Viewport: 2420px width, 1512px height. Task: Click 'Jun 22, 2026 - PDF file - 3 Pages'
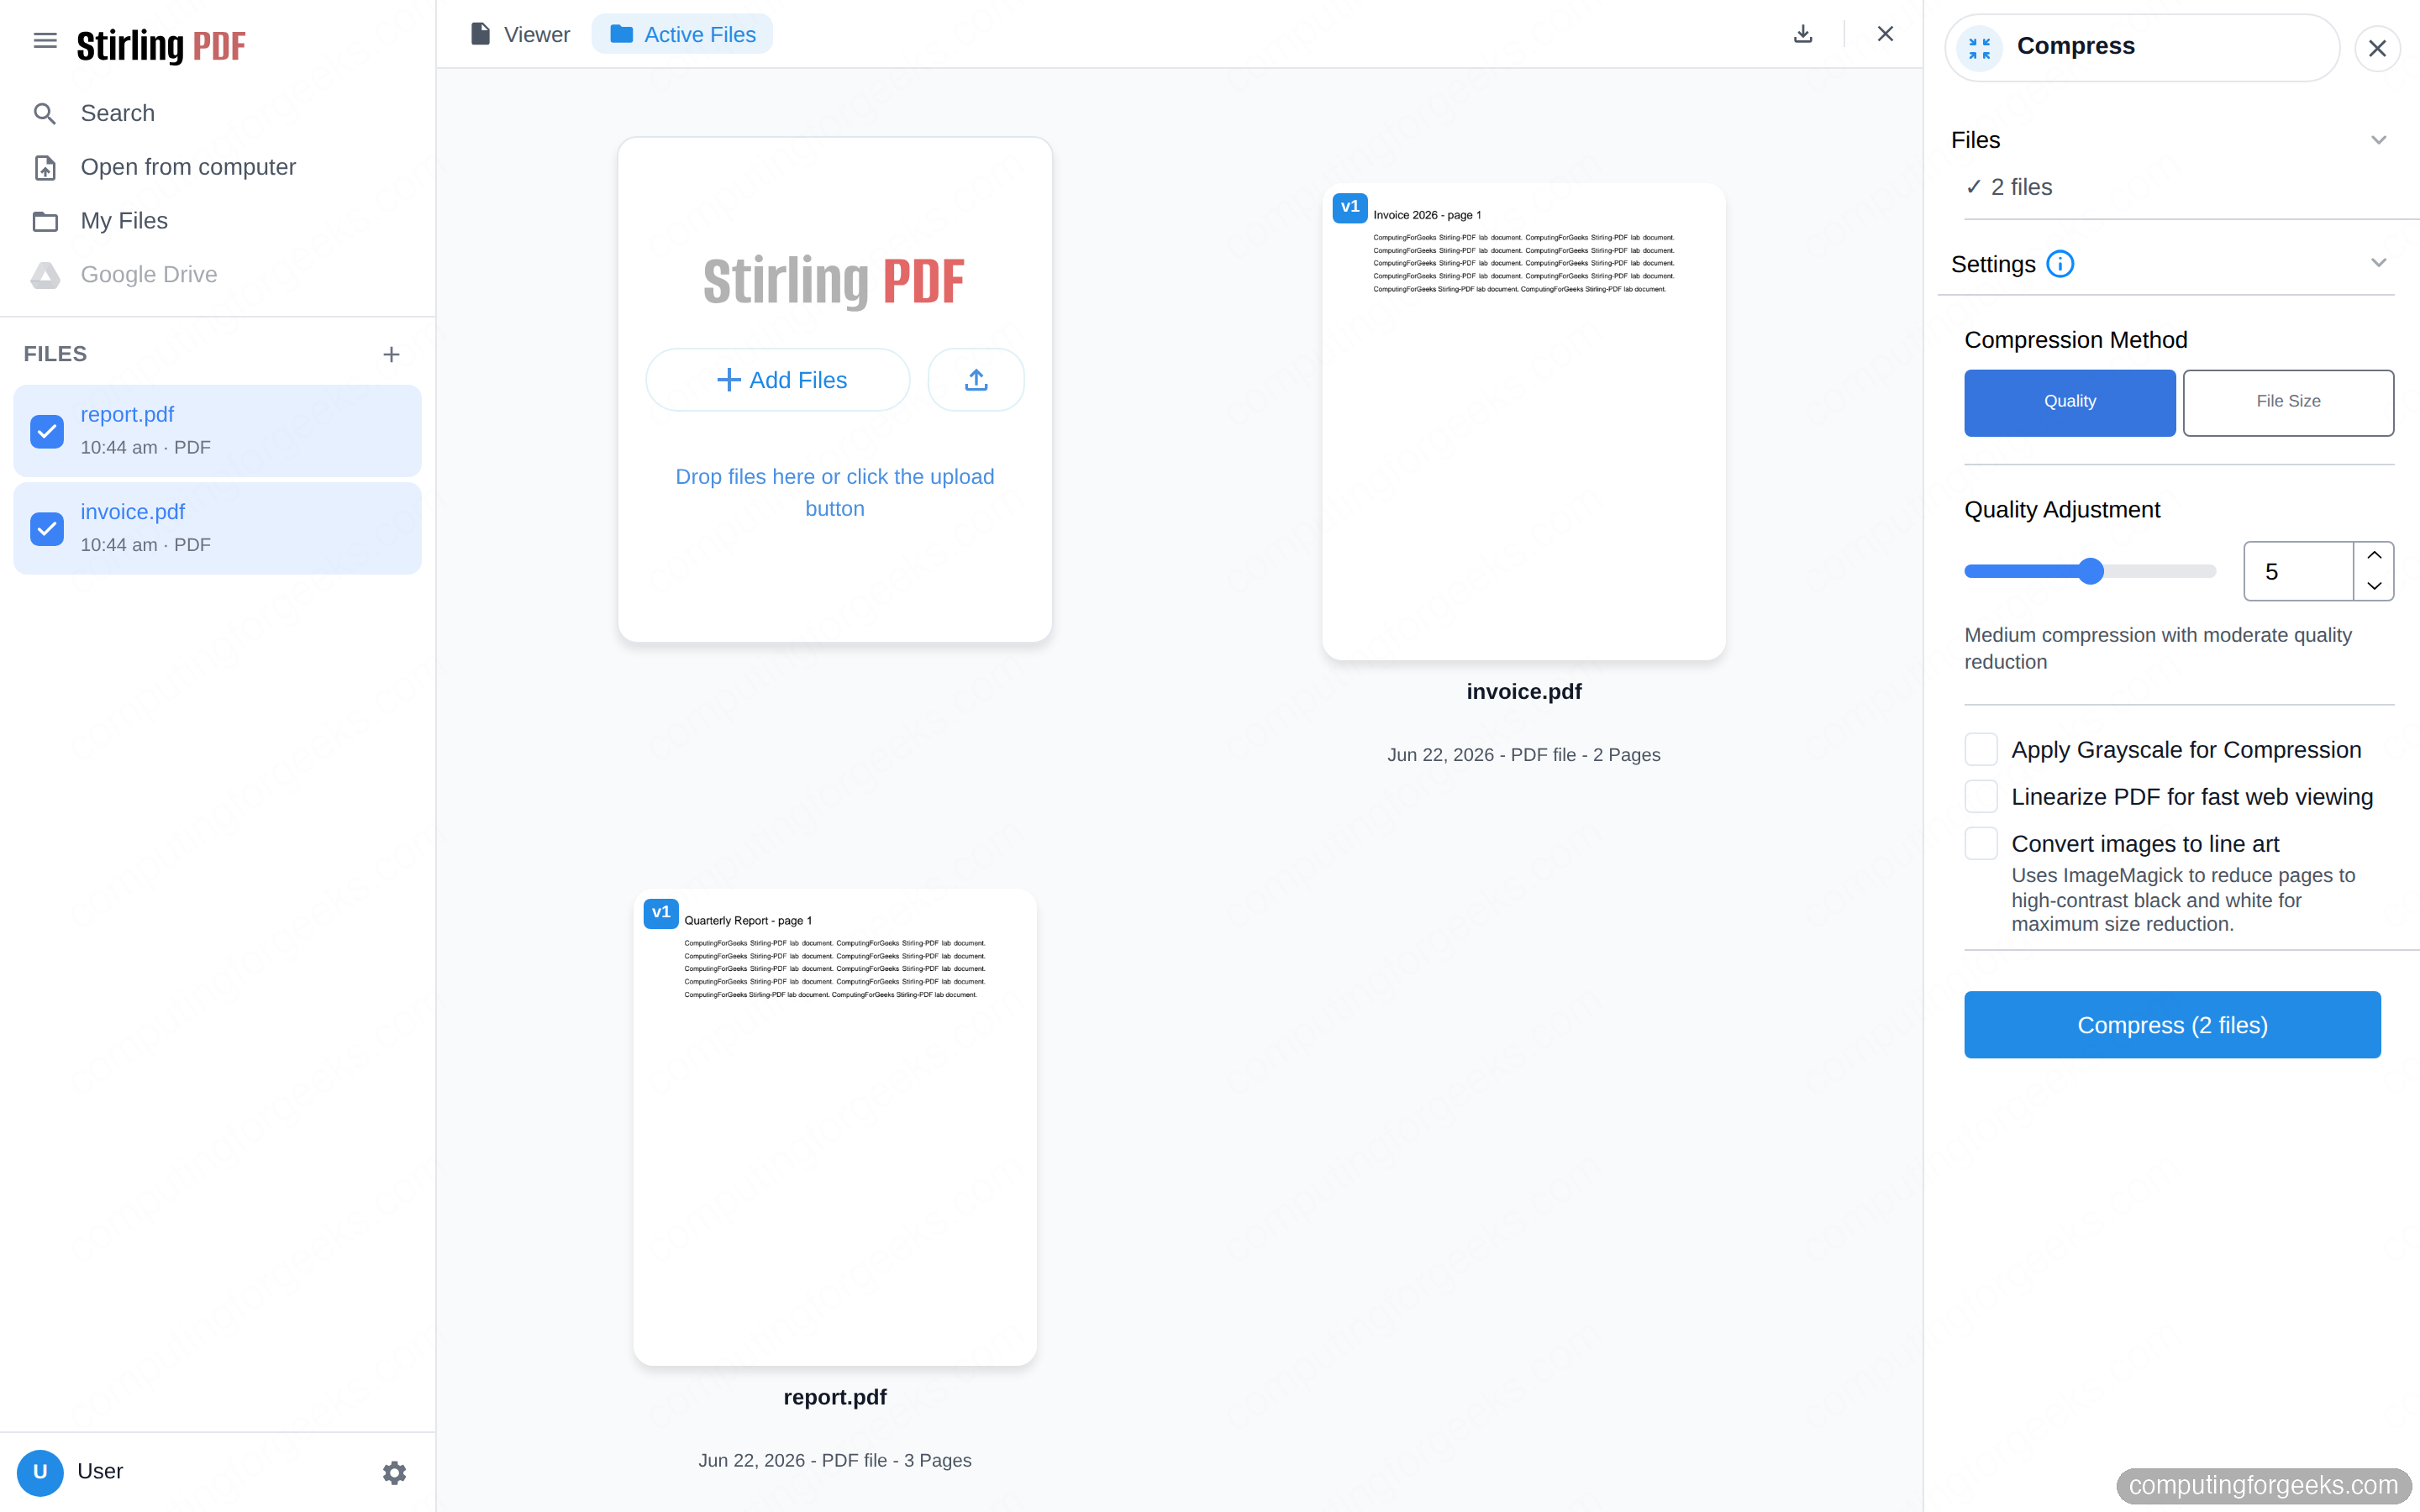pos(834,1460)
